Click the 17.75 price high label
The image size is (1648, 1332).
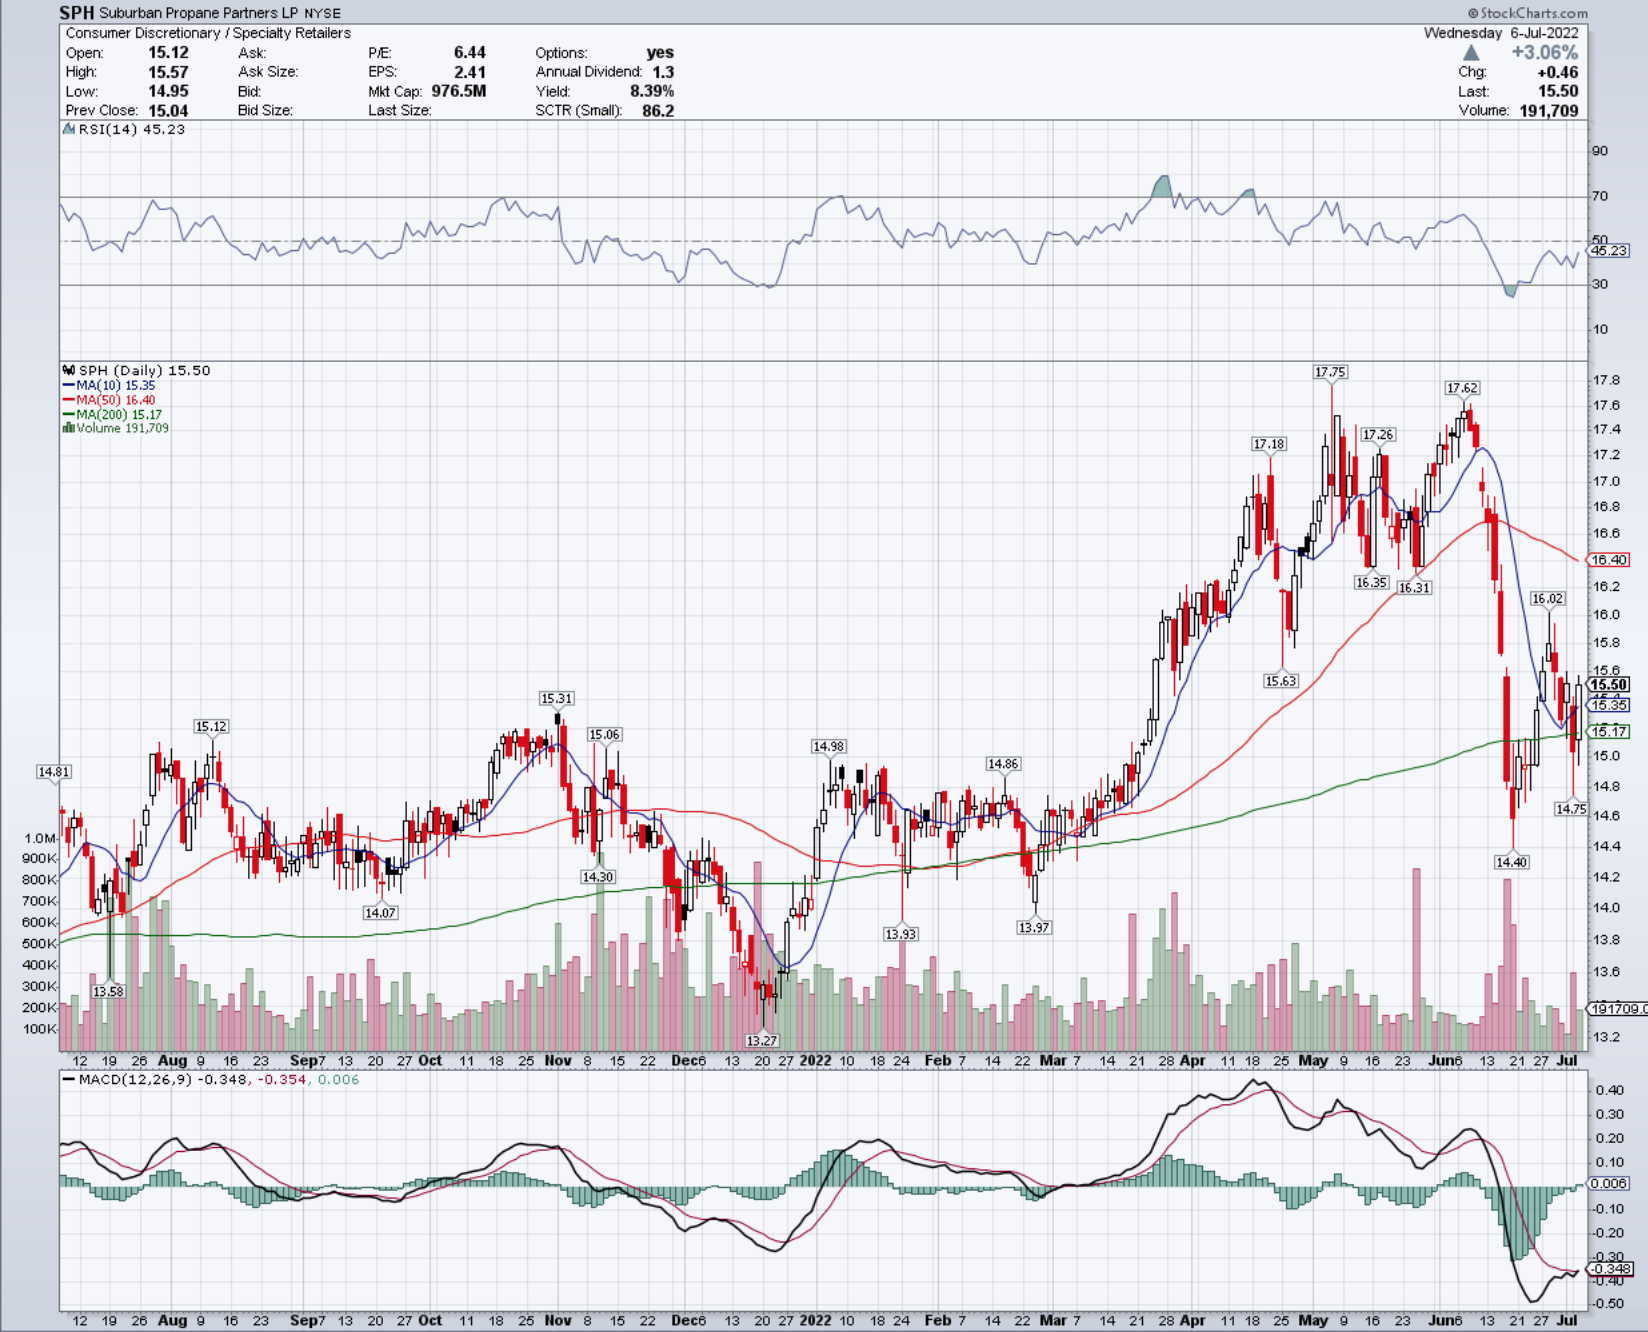(1330, 372)
